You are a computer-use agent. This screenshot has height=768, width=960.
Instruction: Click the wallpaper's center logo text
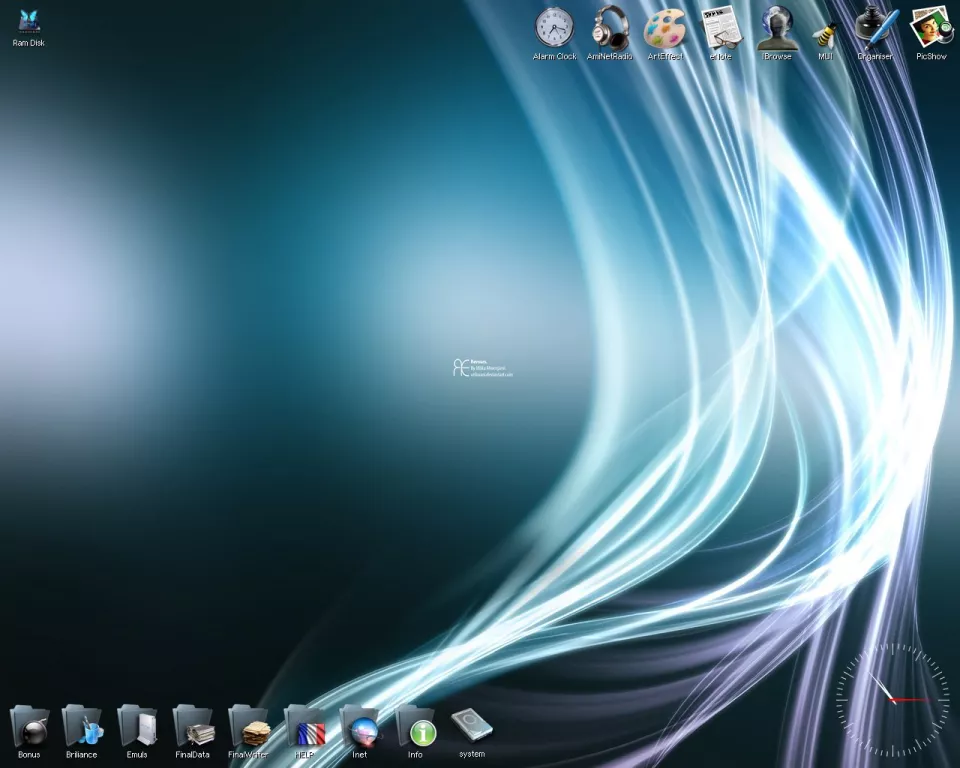482,368
